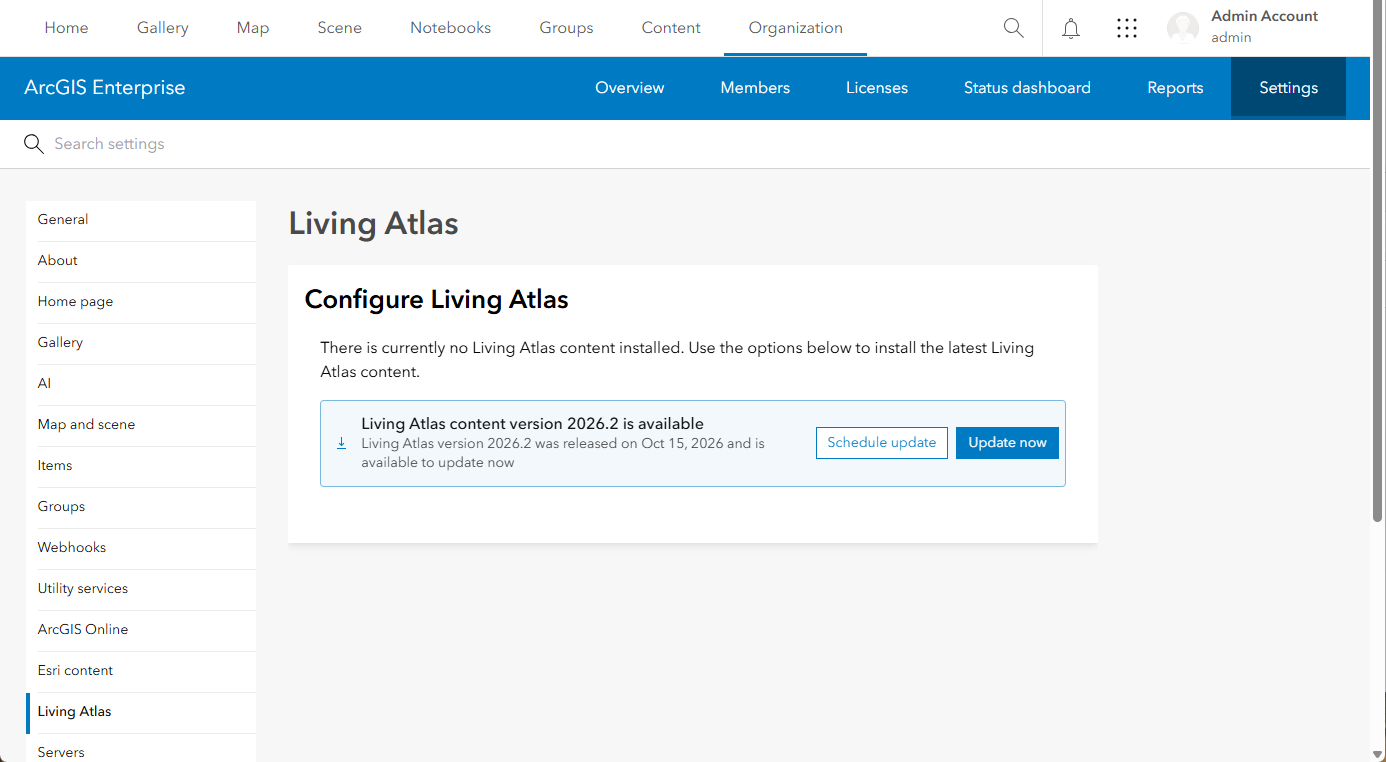
Task: Open the search magnifier icon in top bar
Action: 1013,28
